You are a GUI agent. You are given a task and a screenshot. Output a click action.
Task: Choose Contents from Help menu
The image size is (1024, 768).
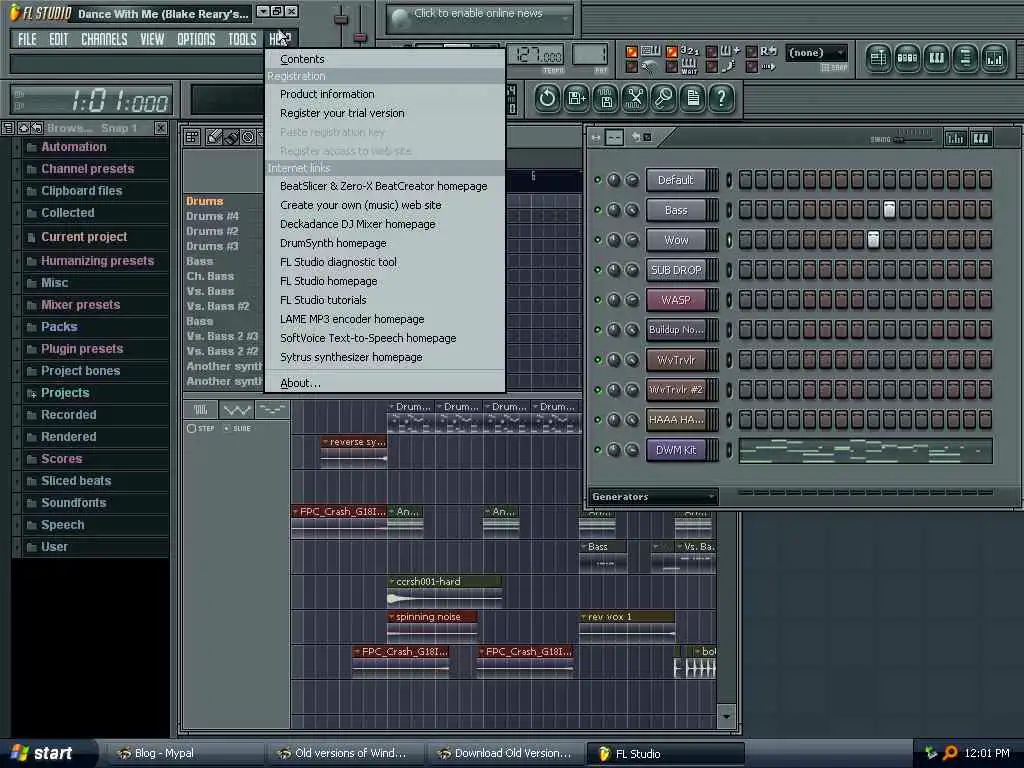click(385, 59)
